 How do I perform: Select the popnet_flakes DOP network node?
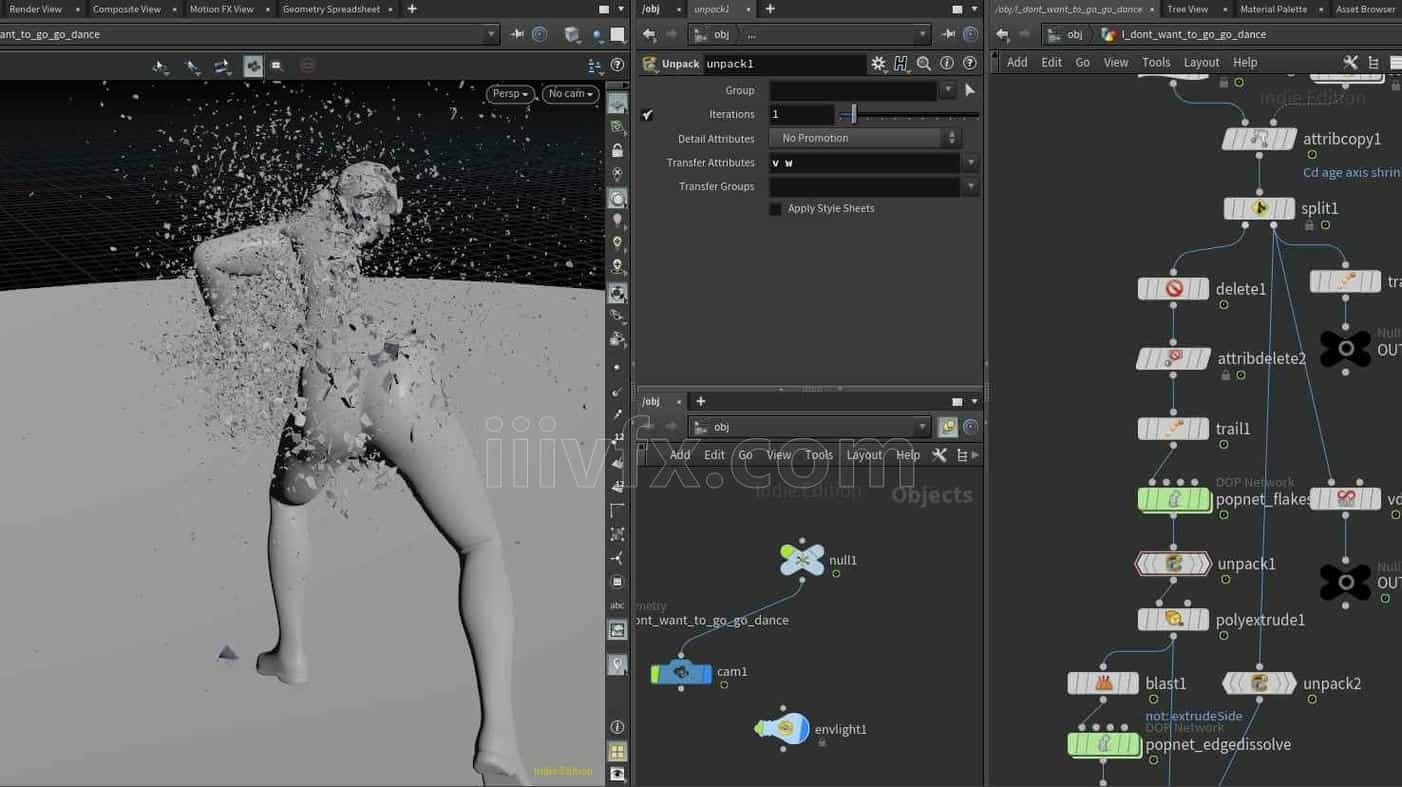1174,499
